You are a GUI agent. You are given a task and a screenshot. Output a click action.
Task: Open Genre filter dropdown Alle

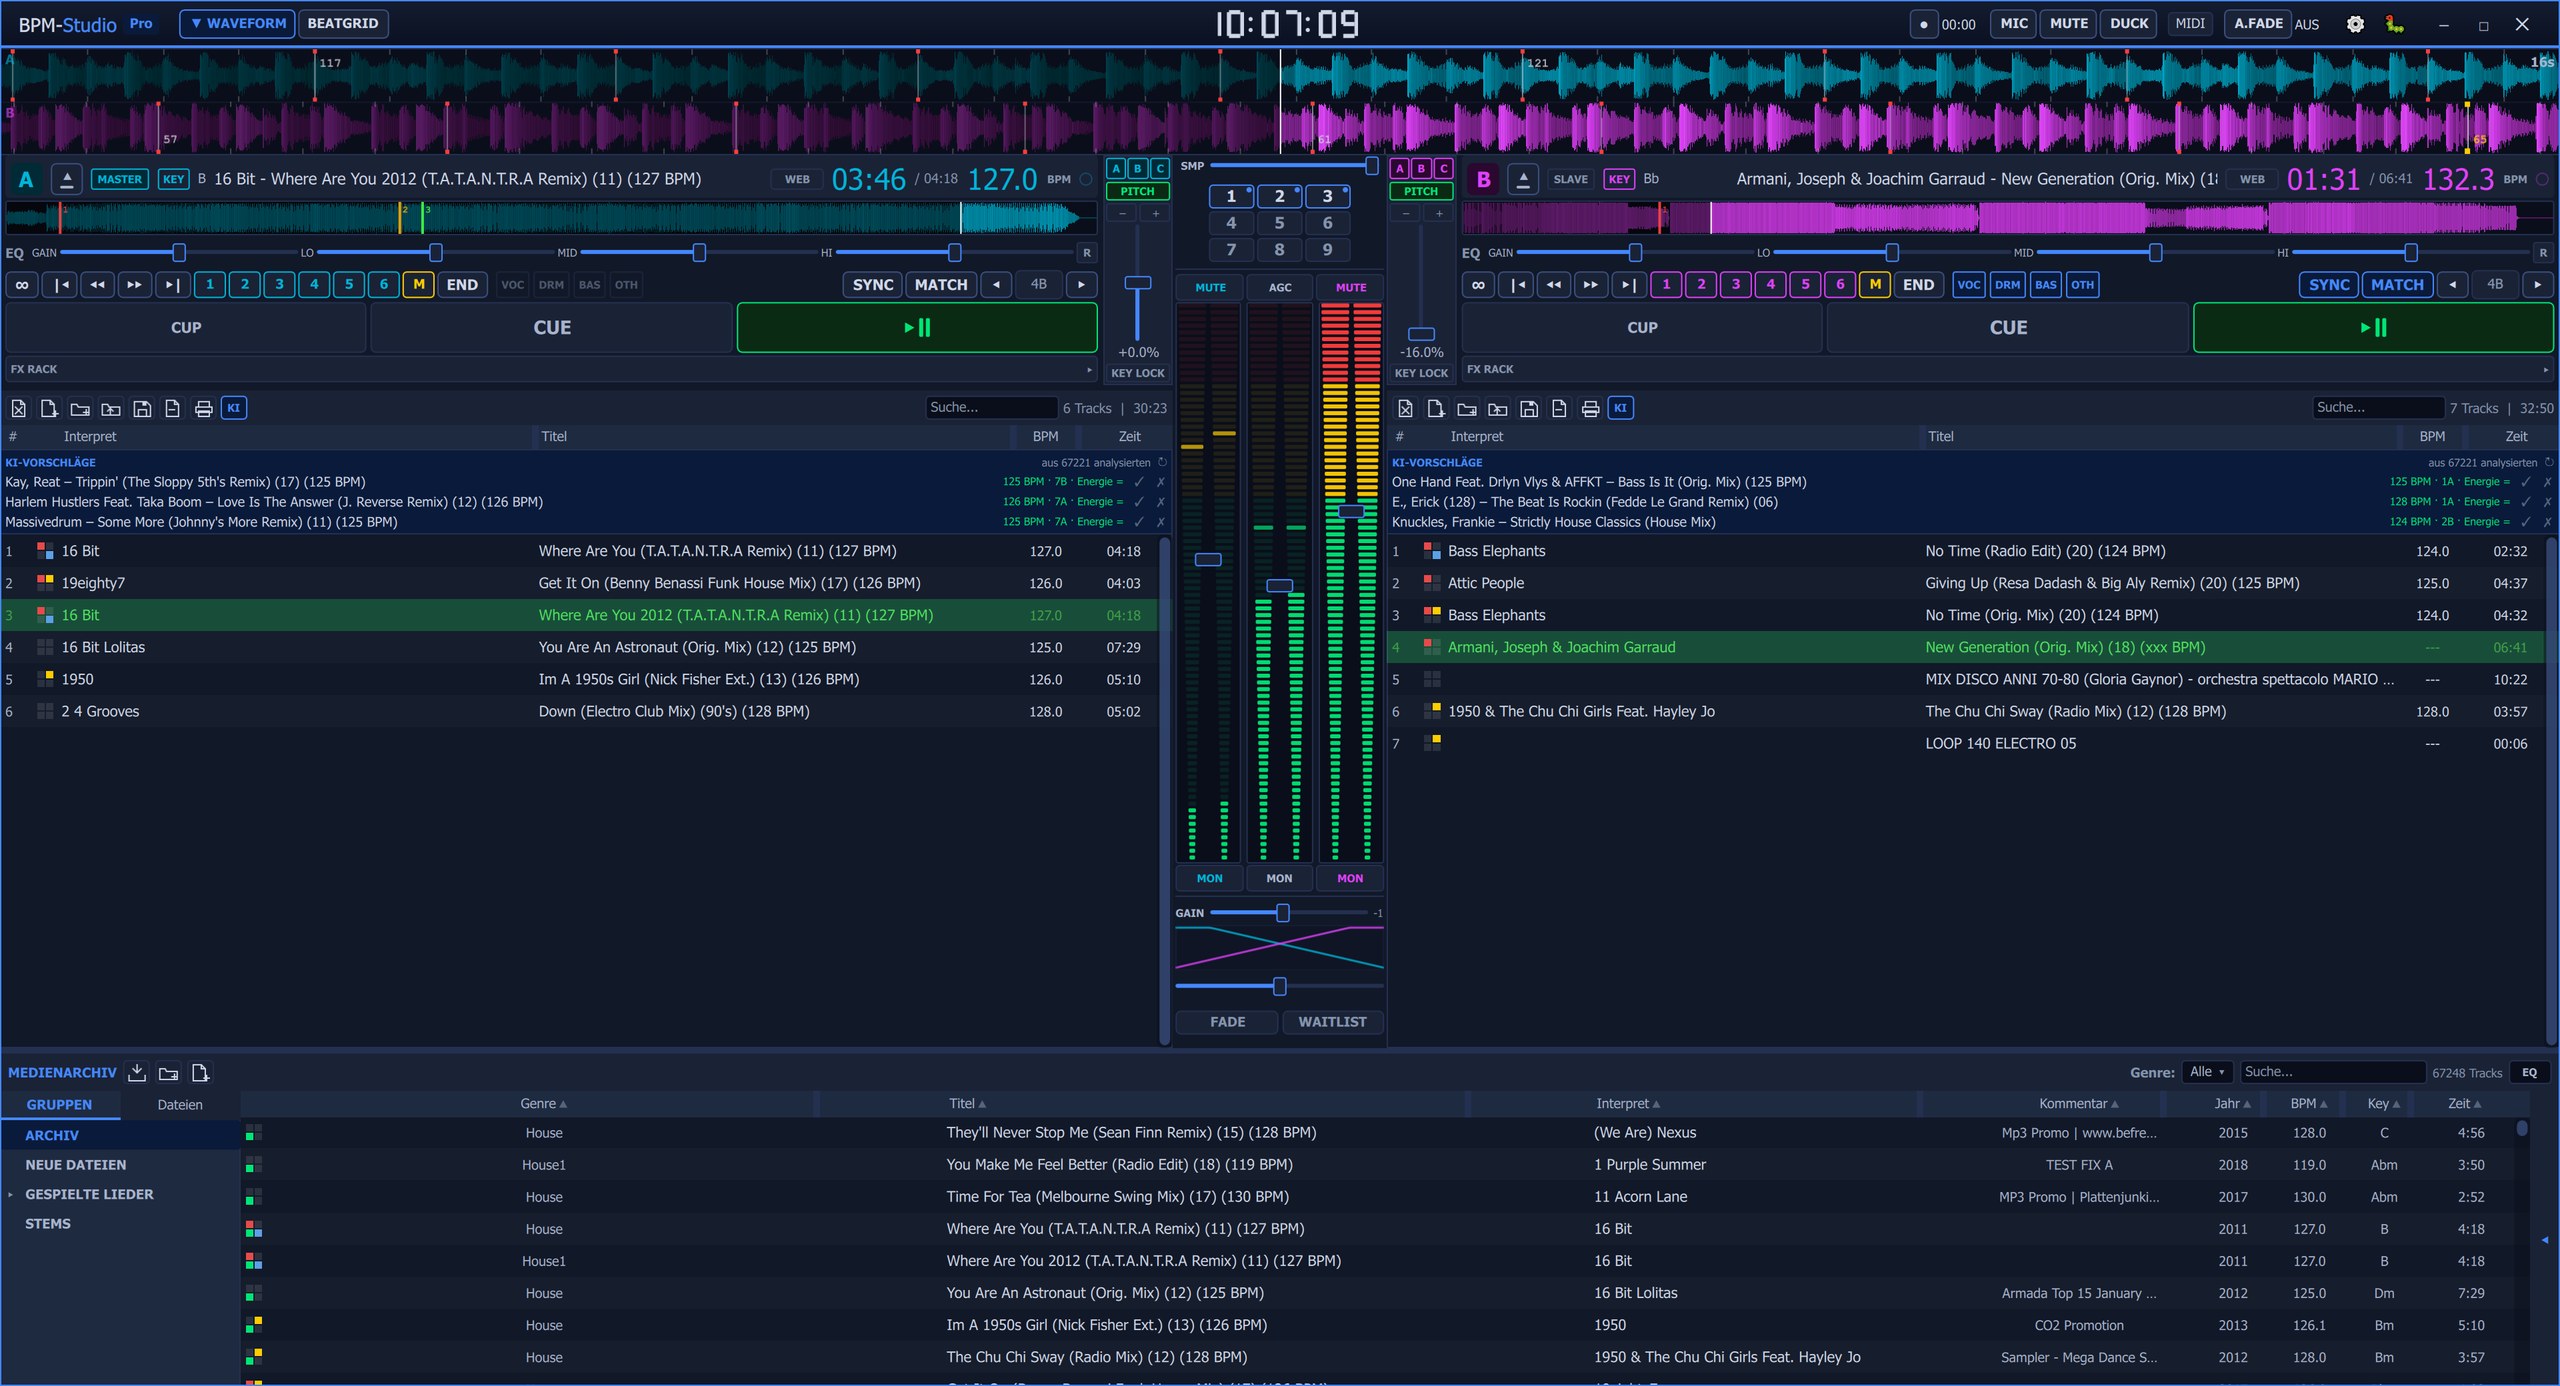[x=2207, y=1072]
